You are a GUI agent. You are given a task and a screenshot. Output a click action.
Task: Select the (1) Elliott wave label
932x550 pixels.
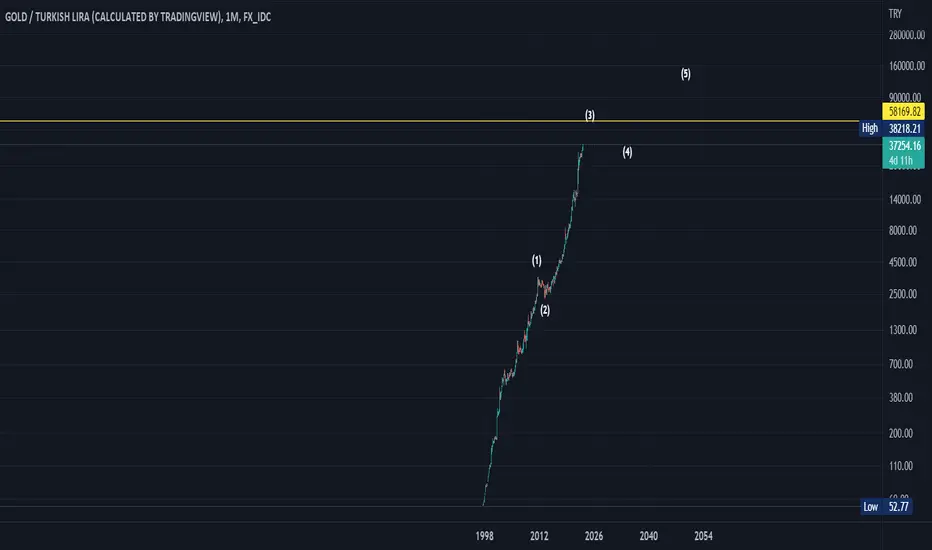pyautogui.click(x=537, y=260)
